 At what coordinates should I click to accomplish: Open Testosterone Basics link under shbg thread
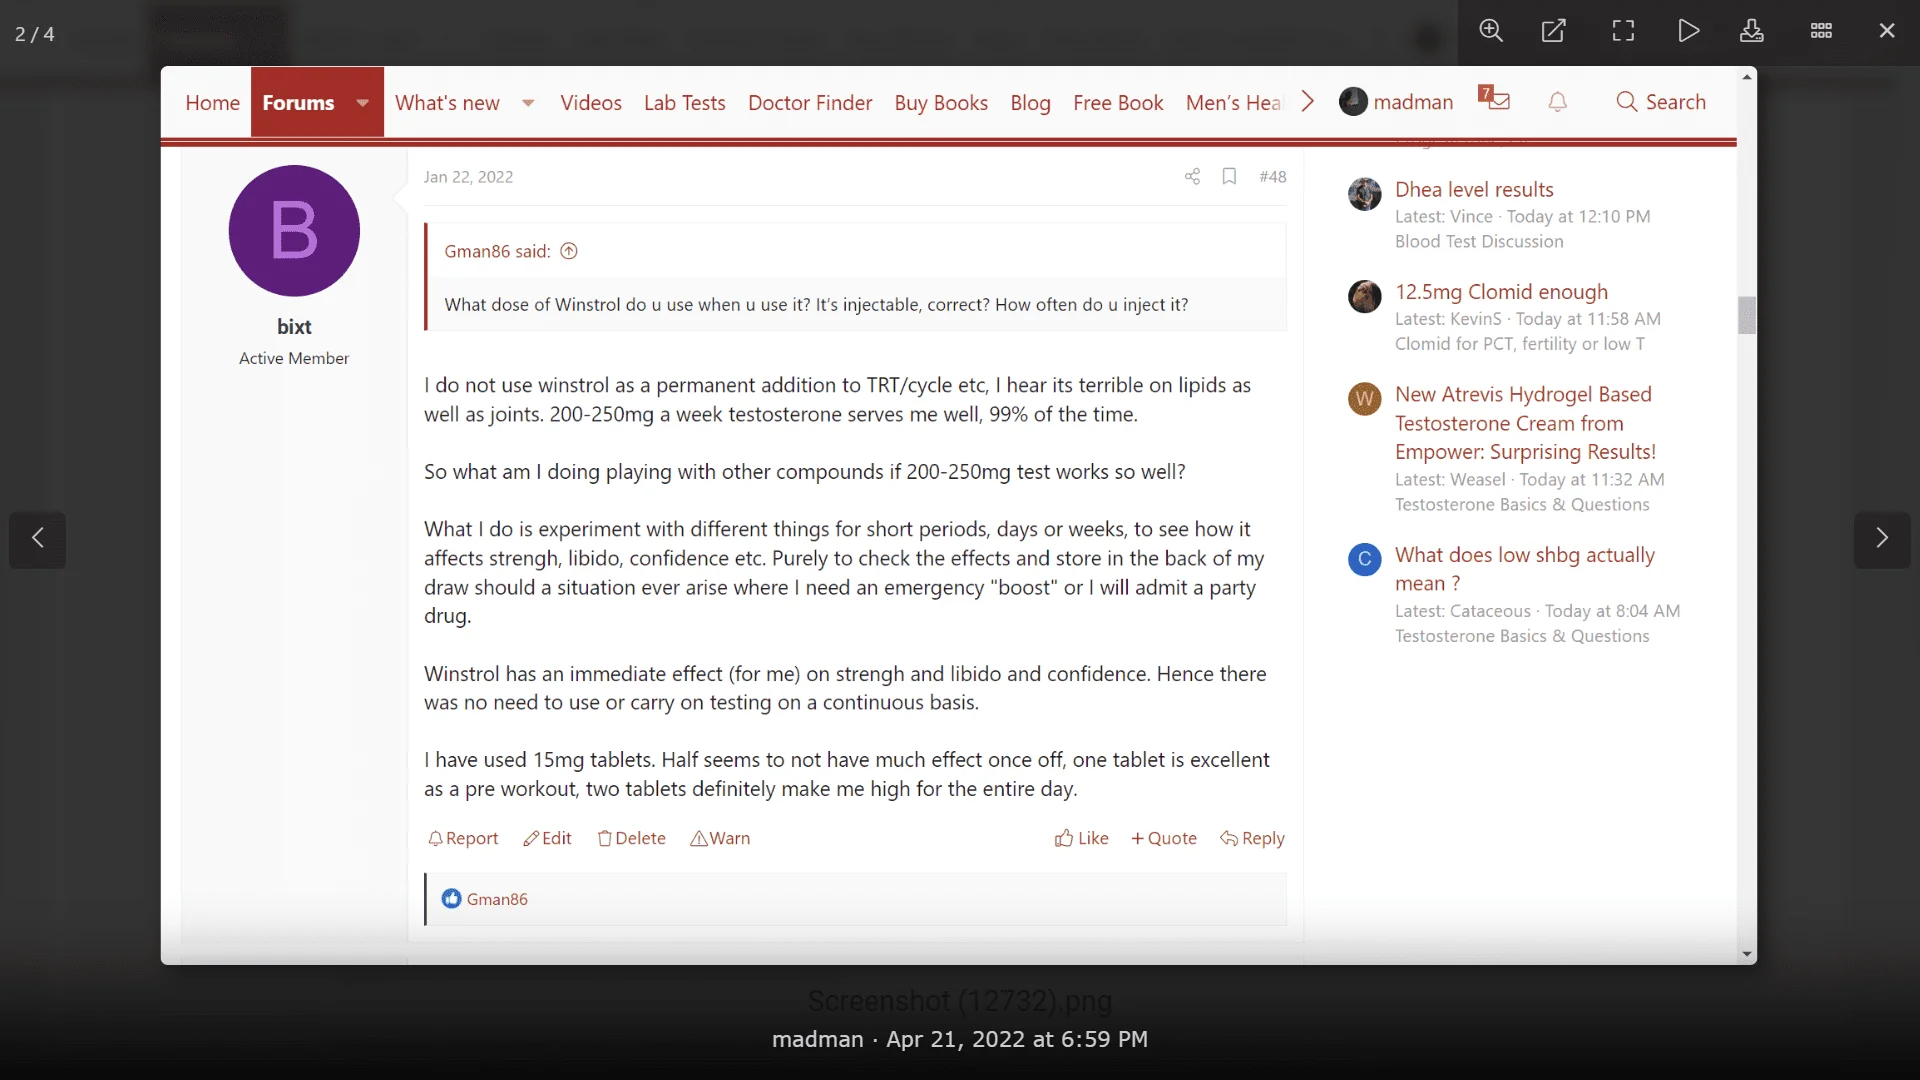point(1522,636)
